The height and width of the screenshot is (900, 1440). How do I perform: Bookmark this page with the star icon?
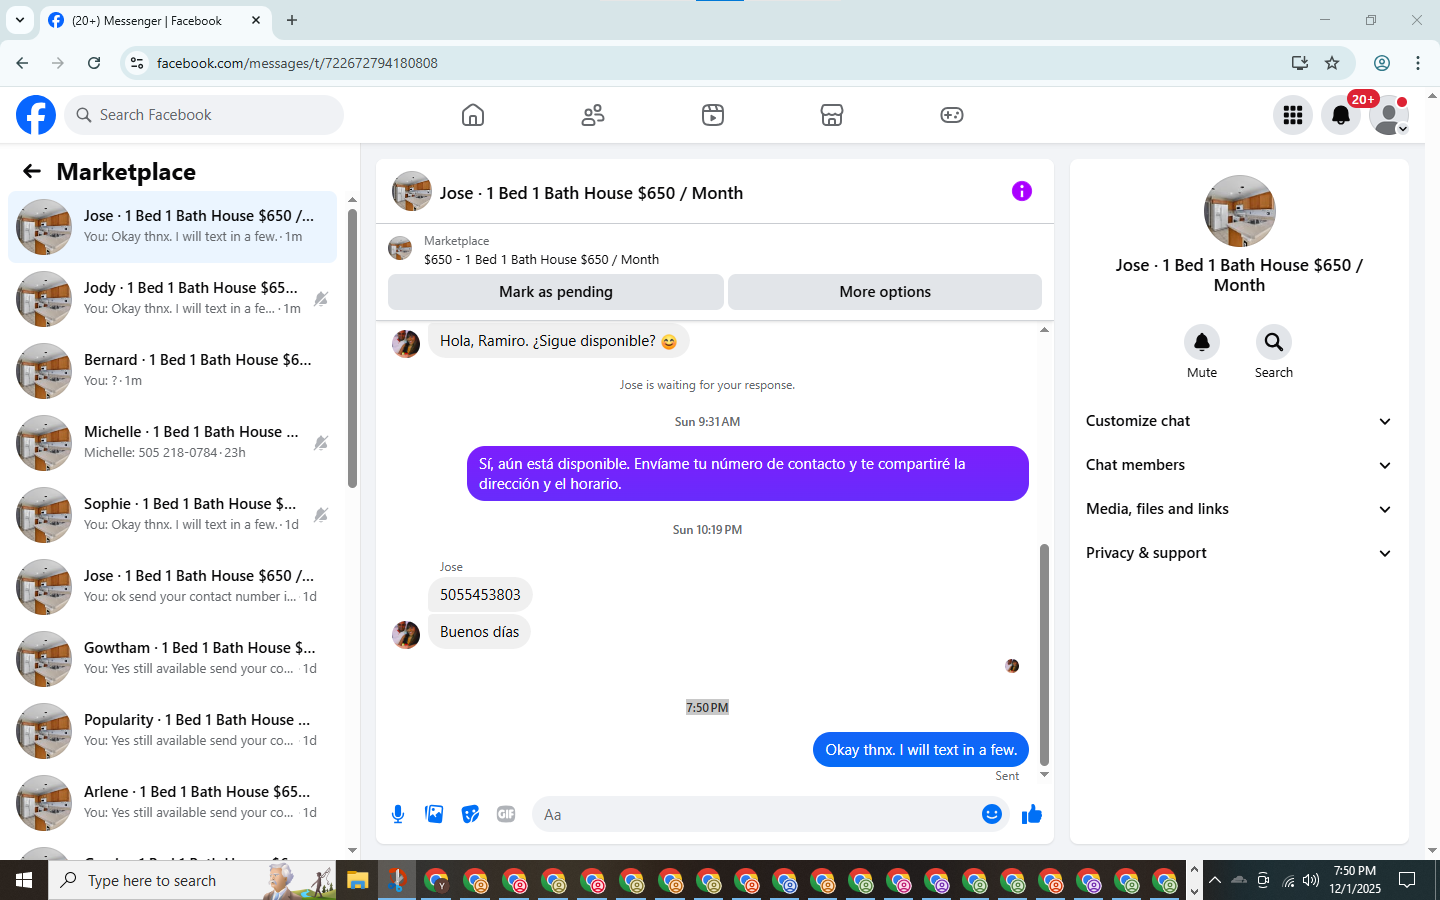[1332, 63]
